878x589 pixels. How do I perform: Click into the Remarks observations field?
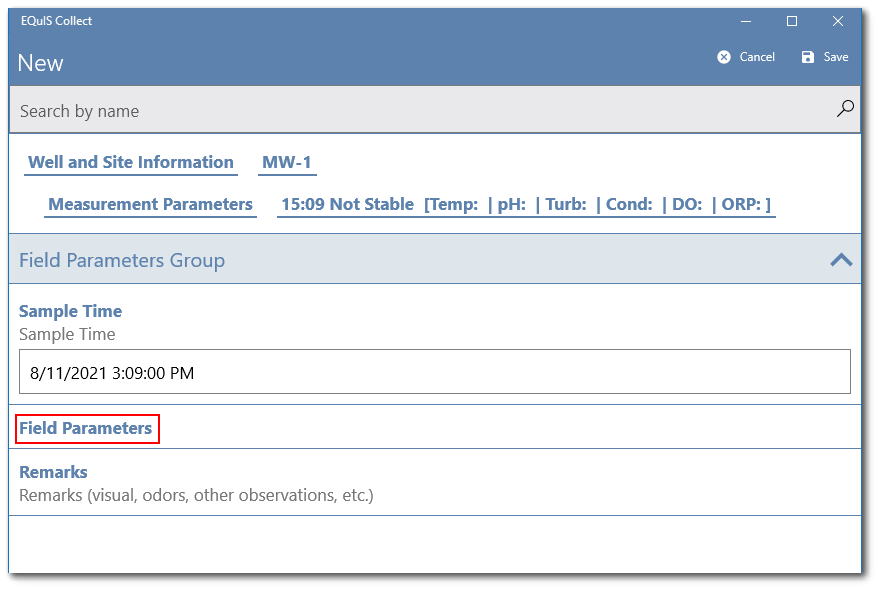[196, 495]
